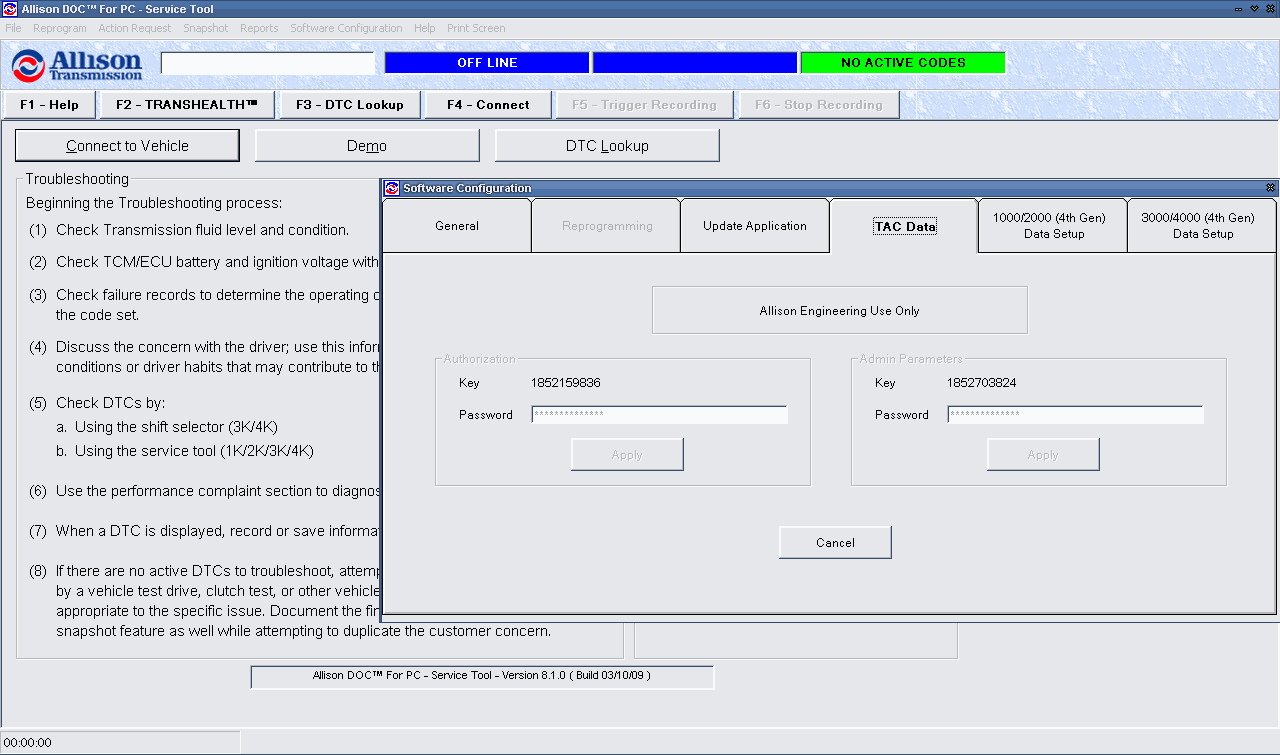
Task: Select the Reprogramming tab
Action: 607,226
